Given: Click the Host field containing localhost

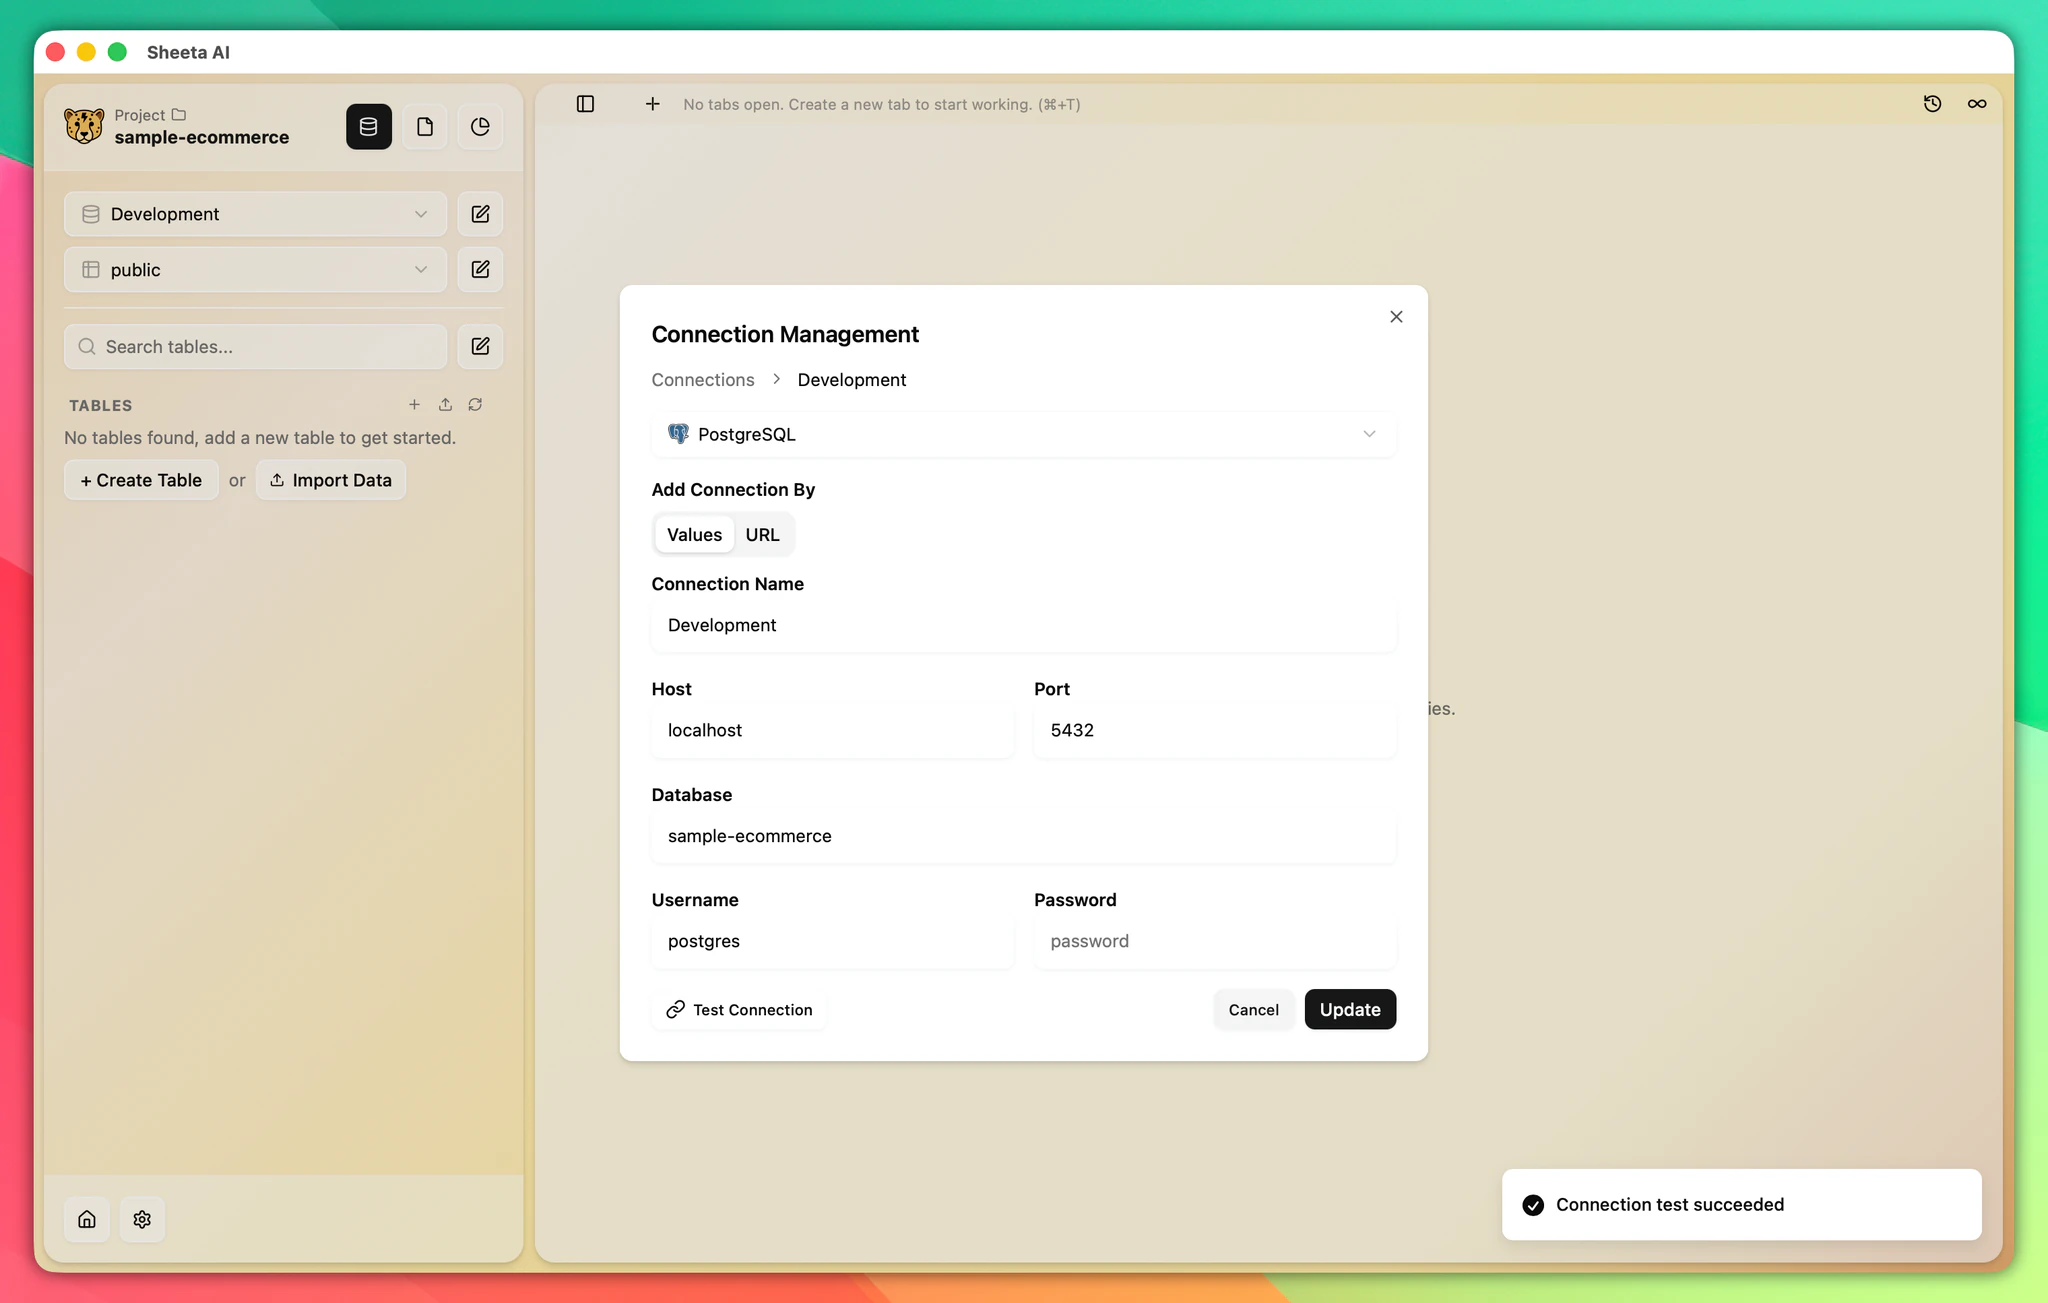Looking at the screenshot, I should point(832,730).
